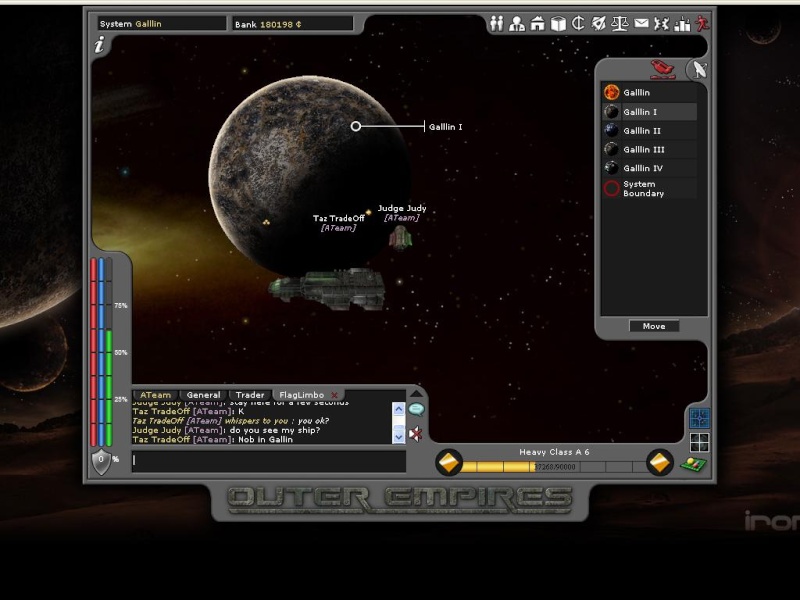800x600 pixels.
Task: Open the mail envelope icon
Action: [x=641, y=23]
